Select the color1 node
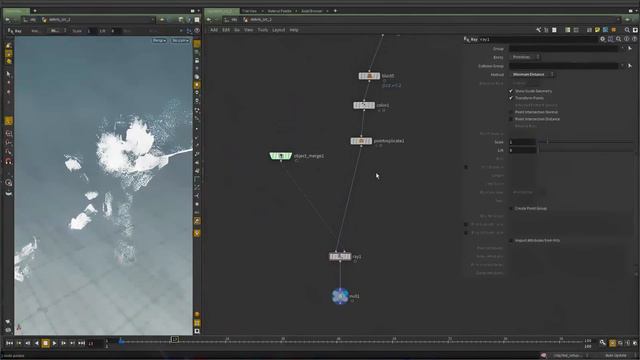The height and width of the screenshot is (360, 640). (364, 105)
